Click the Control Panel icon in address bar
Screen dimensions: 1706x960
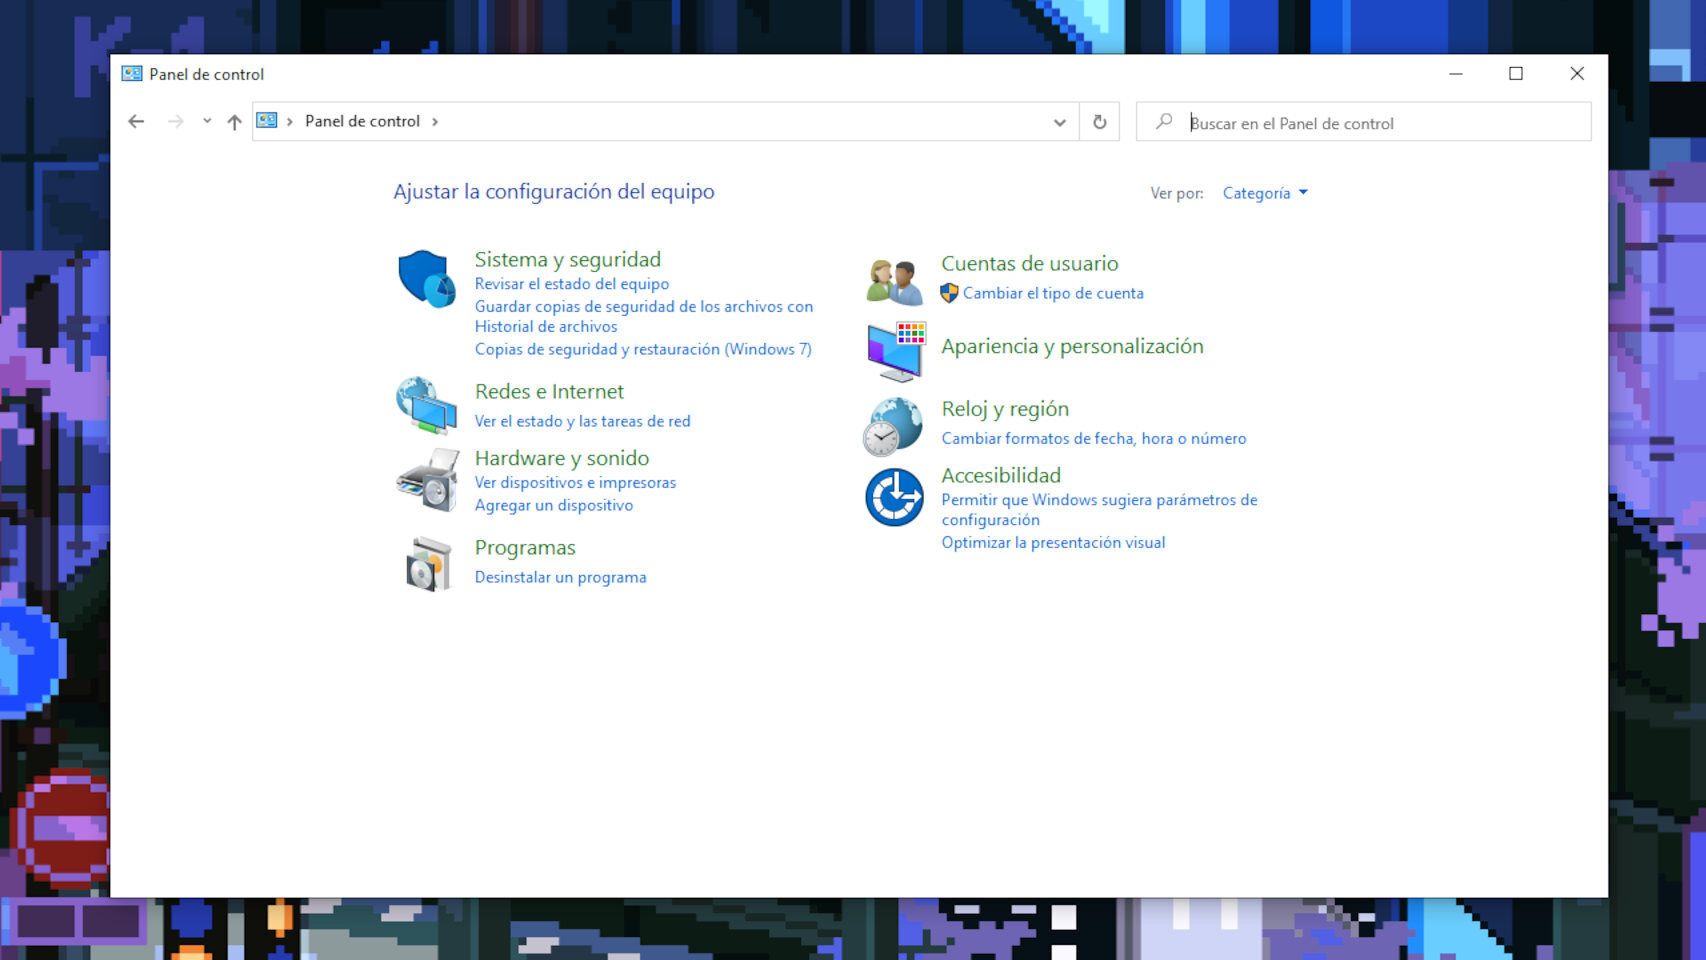tap(265, 120)
